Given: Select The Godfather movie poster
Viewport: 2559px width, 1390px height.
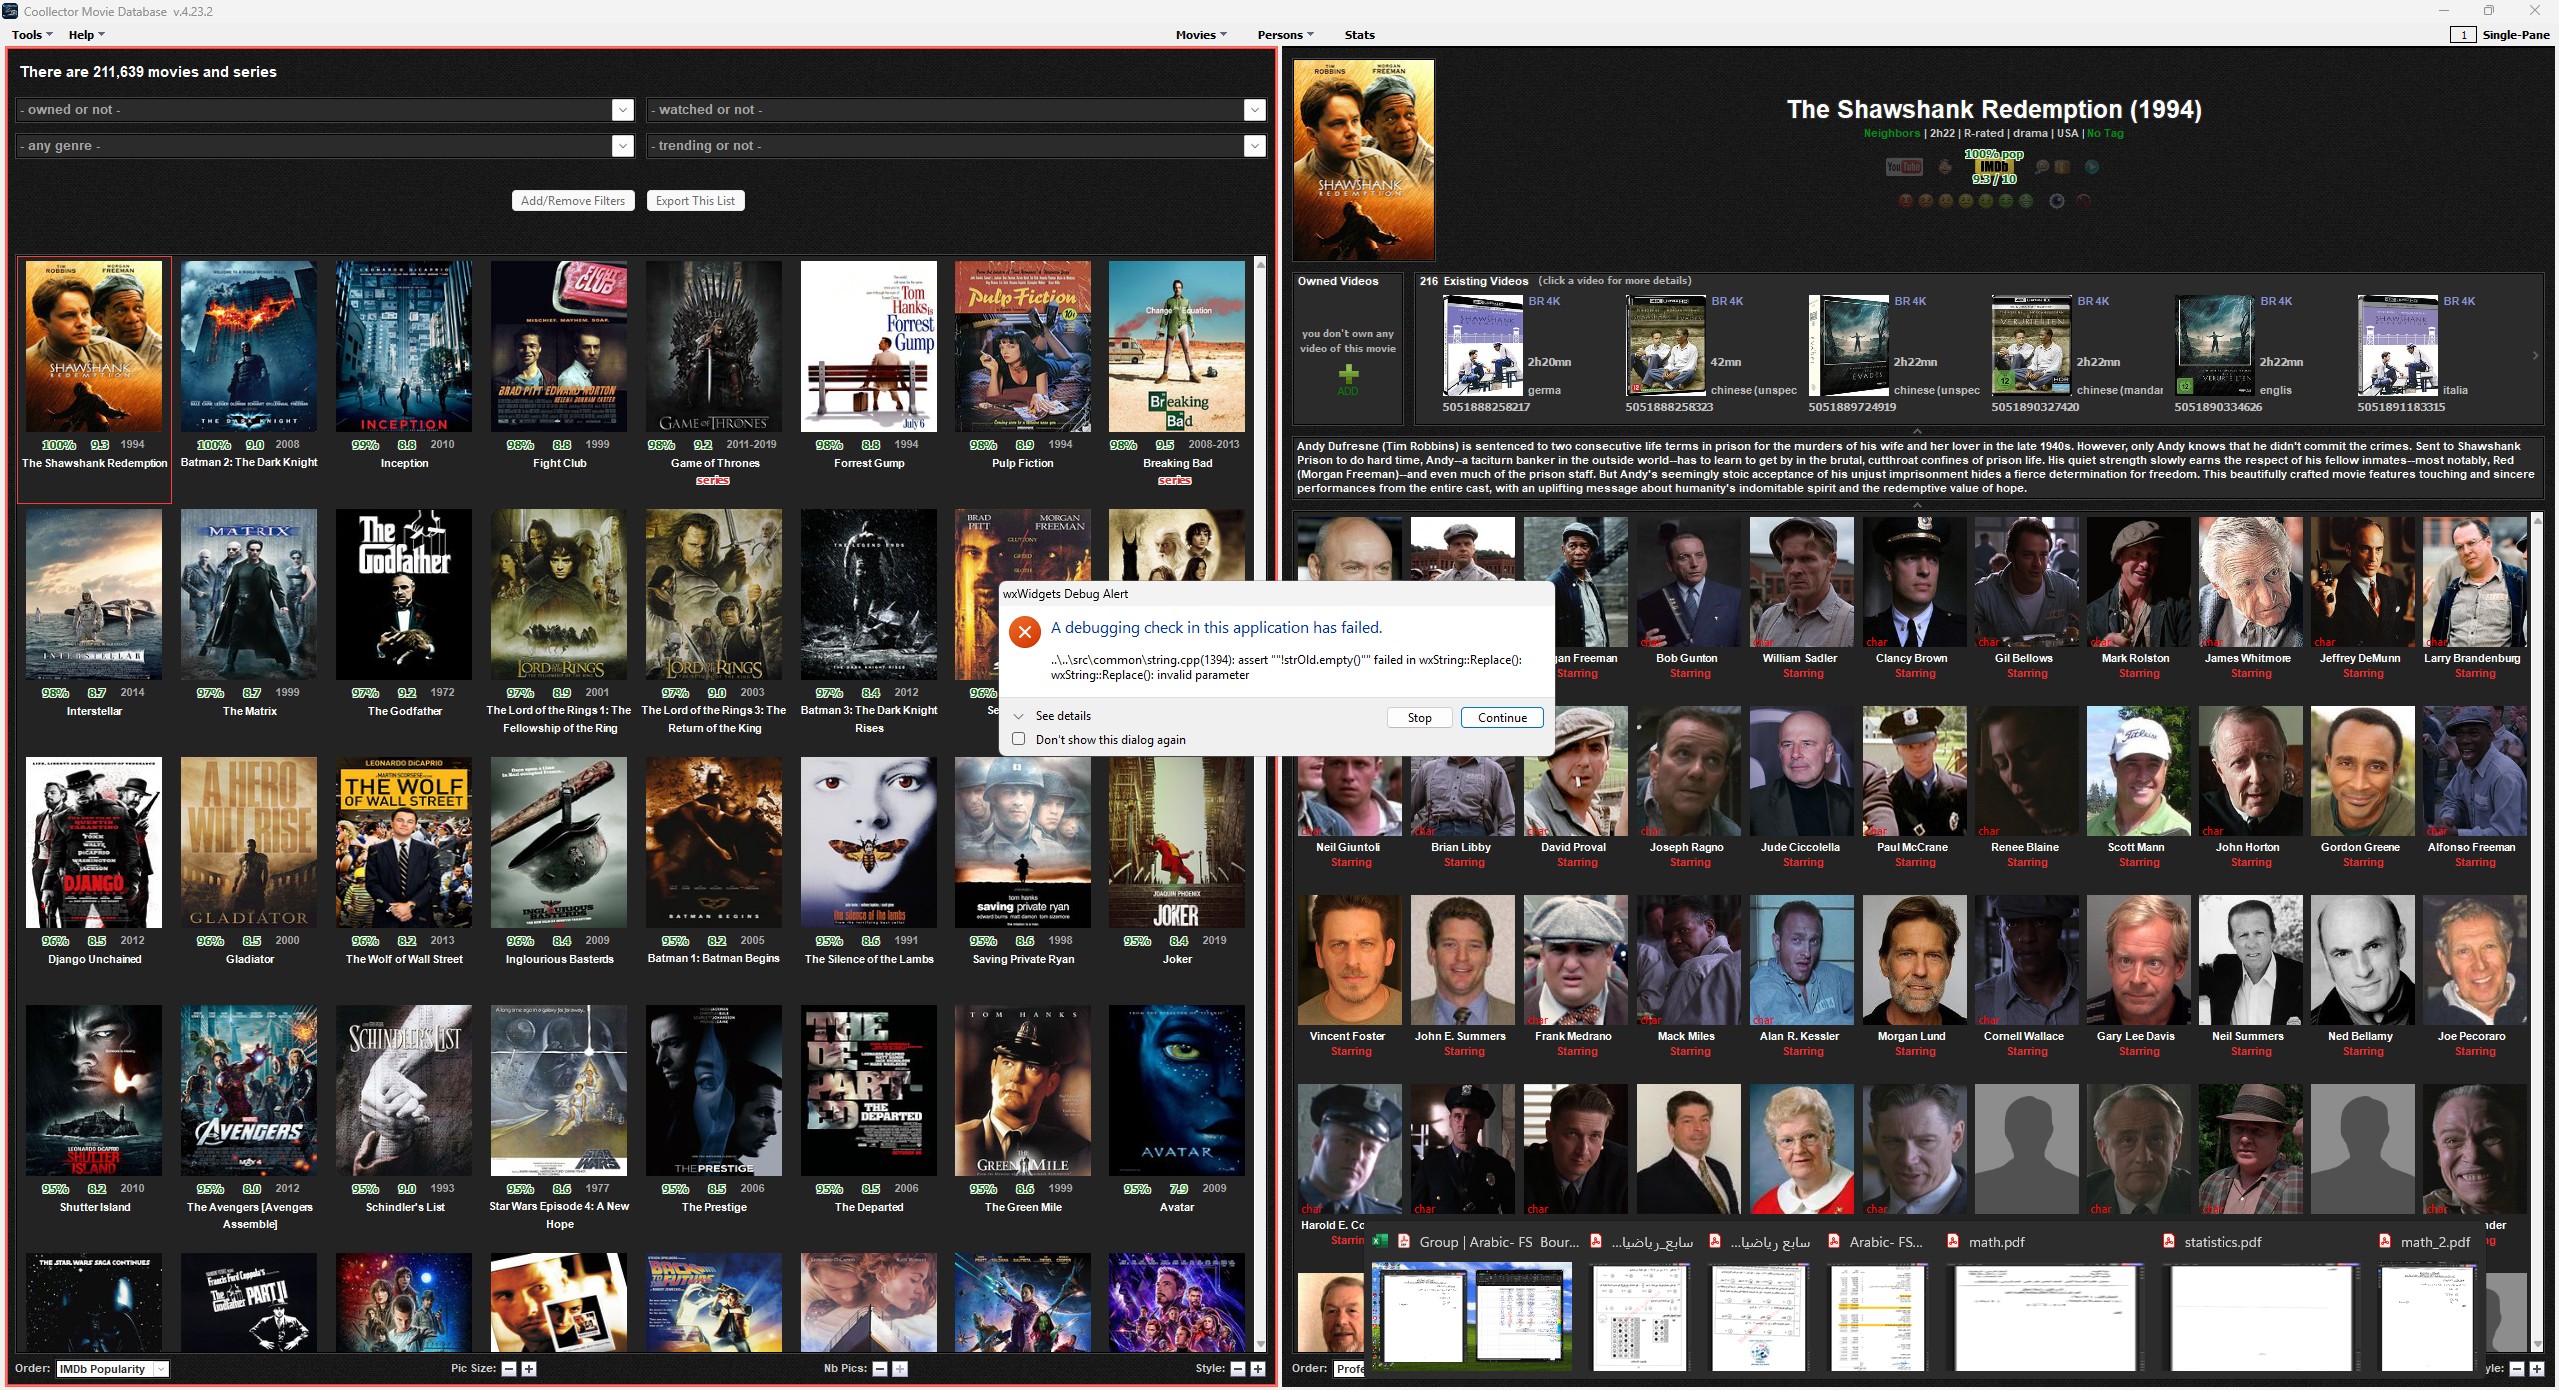Looking at the screenshot, I should pyautogui.click(x=404, y=594).
